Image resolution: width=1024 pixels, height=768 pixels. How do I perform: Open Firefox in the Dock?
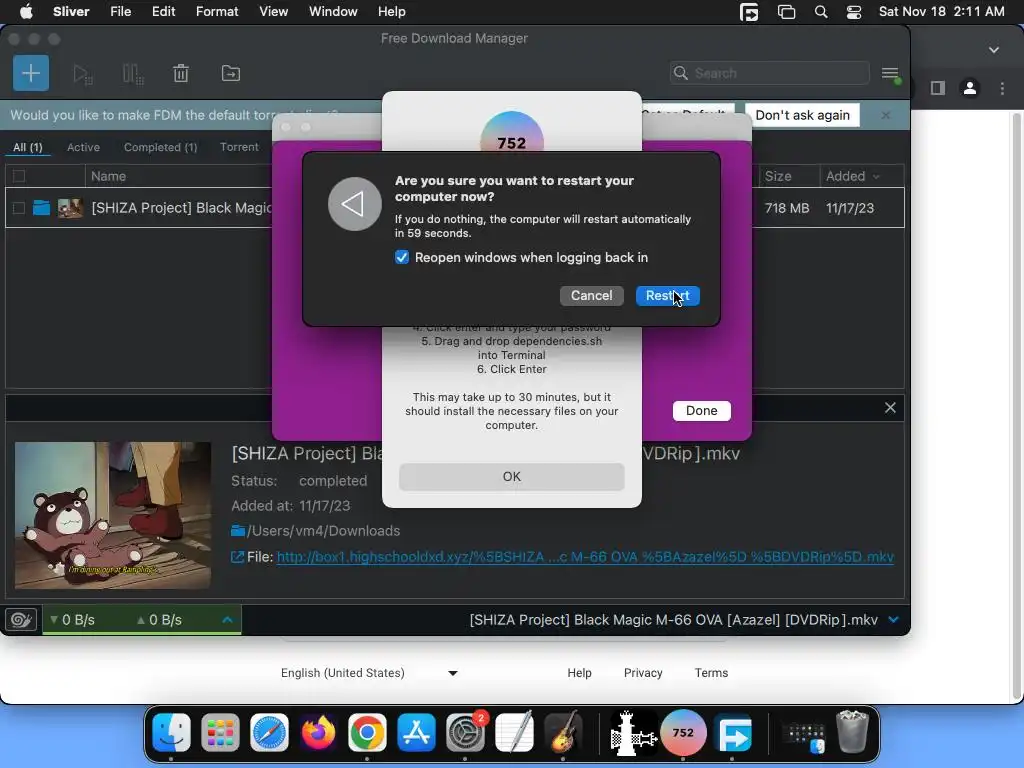(x=318, y=733)
